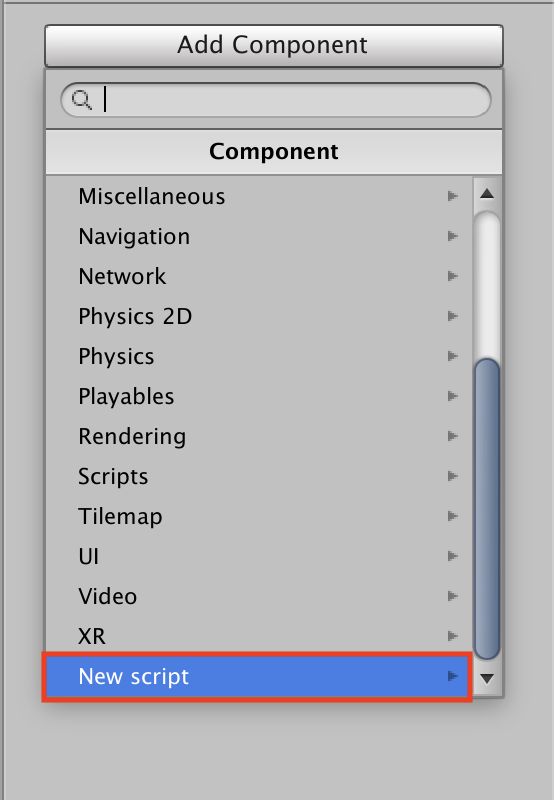This screenshot has height=800, width=554.
Task: Click the scrollbar up arrow
Action: [487, 193]
